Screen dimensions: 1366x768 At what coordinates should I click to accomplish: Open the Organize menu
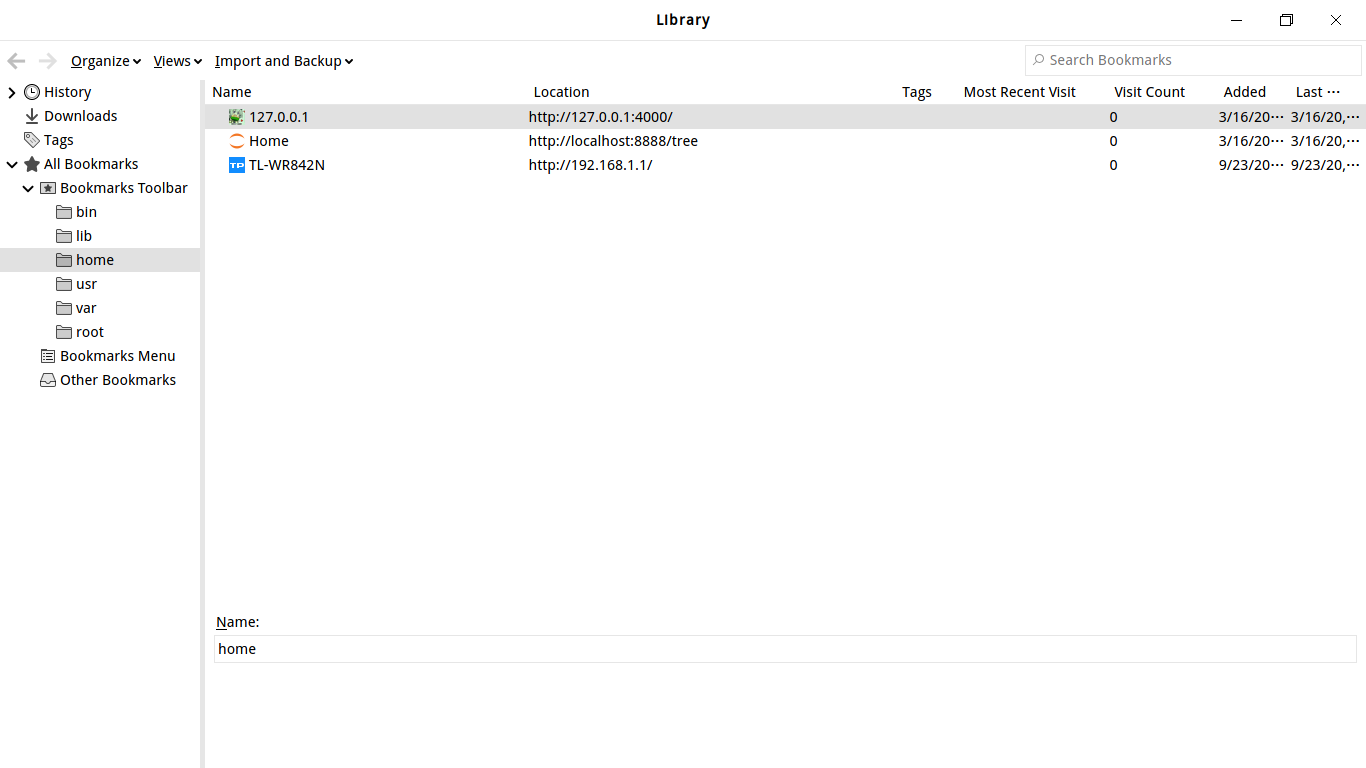click(104, 61)
